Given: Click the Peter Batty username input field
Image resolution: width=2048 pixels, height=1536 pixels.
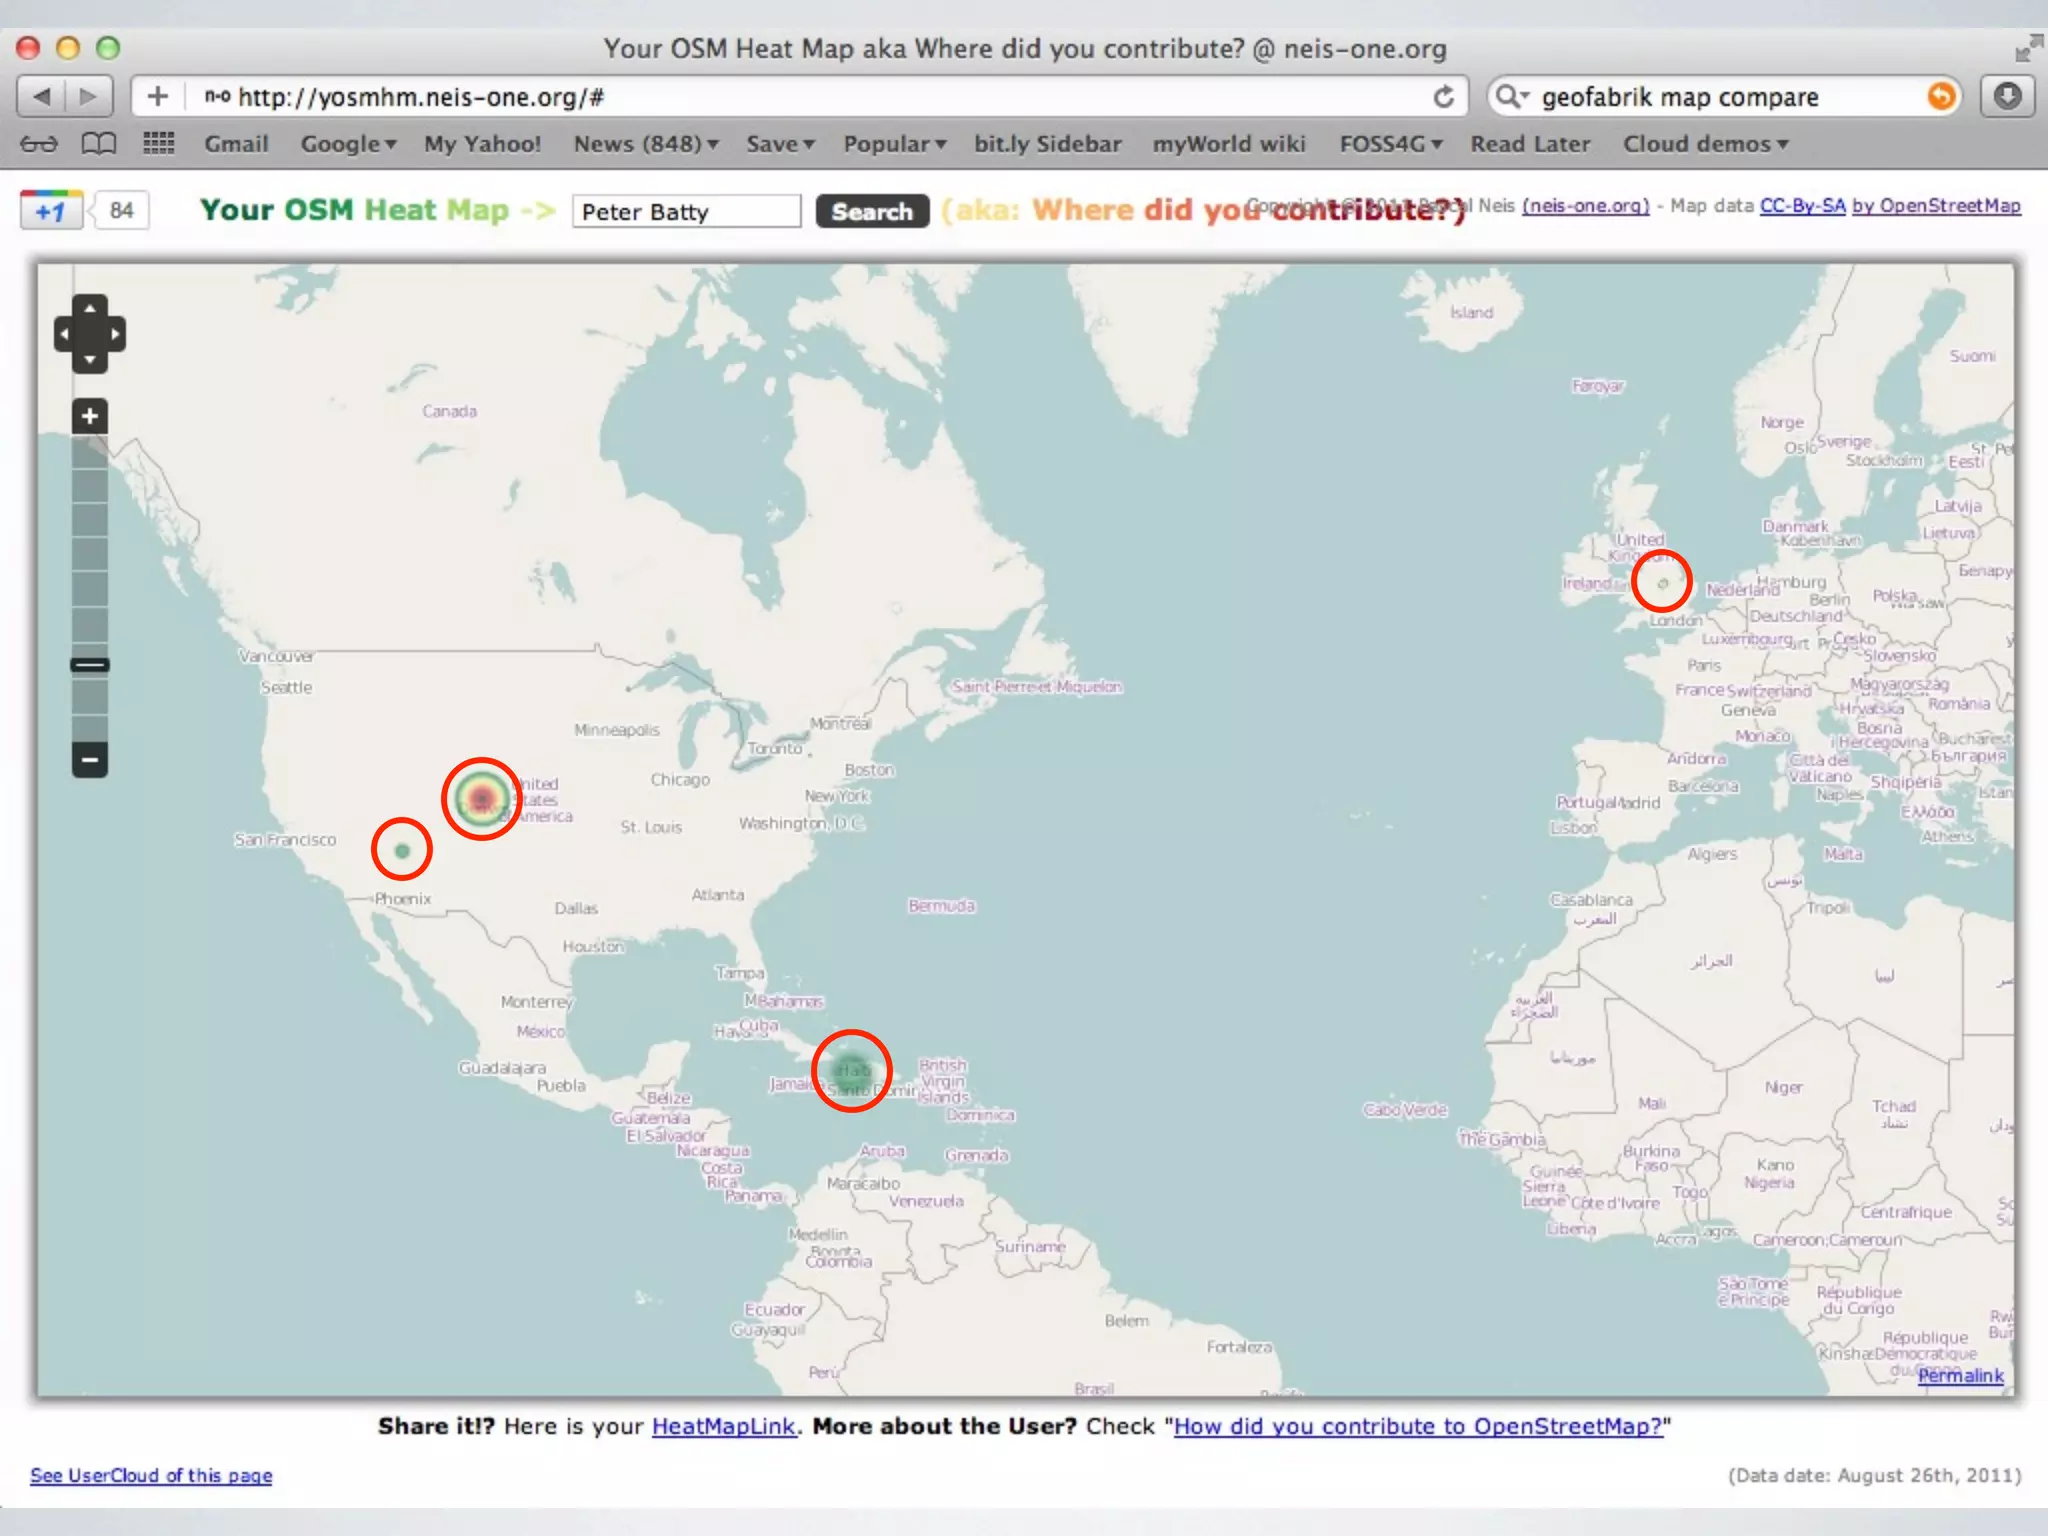Looking at the screenshot, I should pyautogui.click(x=686, y=211).
